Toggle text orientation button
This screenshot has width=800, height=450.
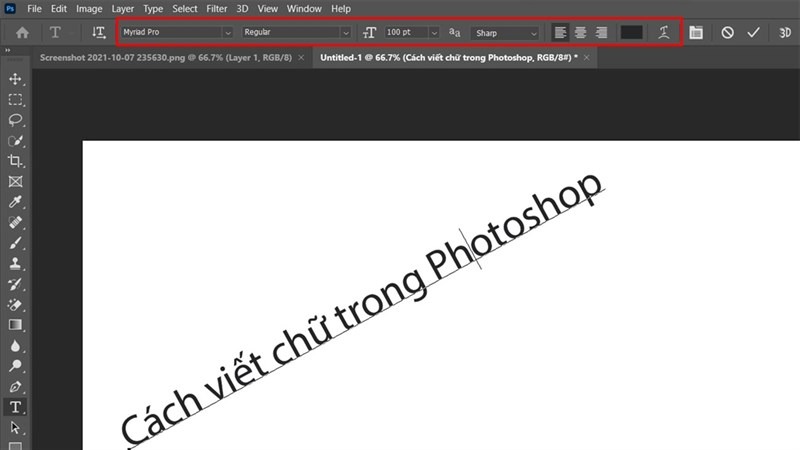pos(98,33)
